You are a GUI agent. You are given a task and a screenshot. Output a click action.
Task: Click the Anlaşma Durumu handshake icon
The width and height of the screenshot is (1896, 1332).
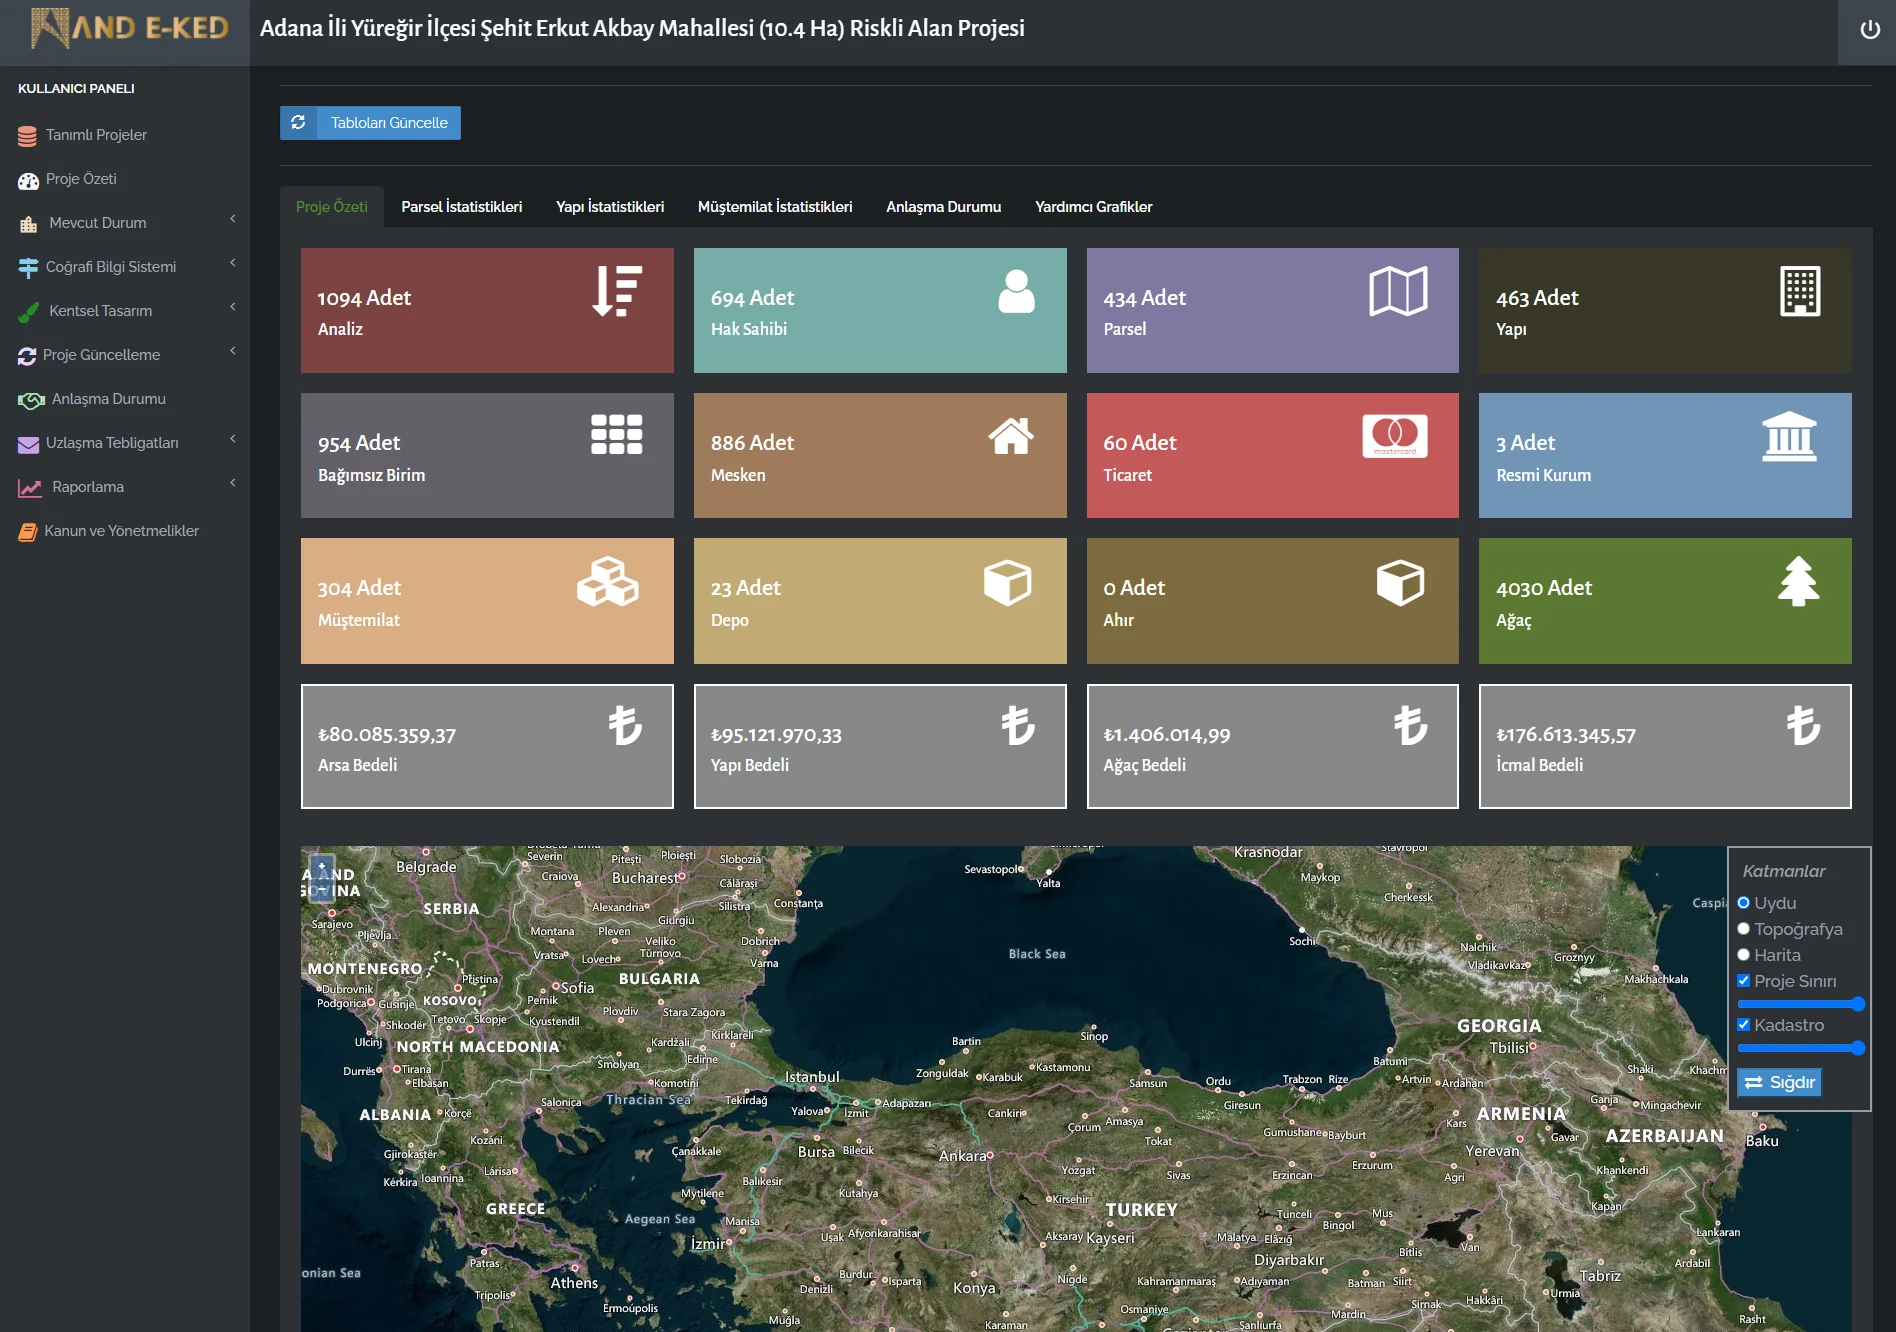coord(31,400)
